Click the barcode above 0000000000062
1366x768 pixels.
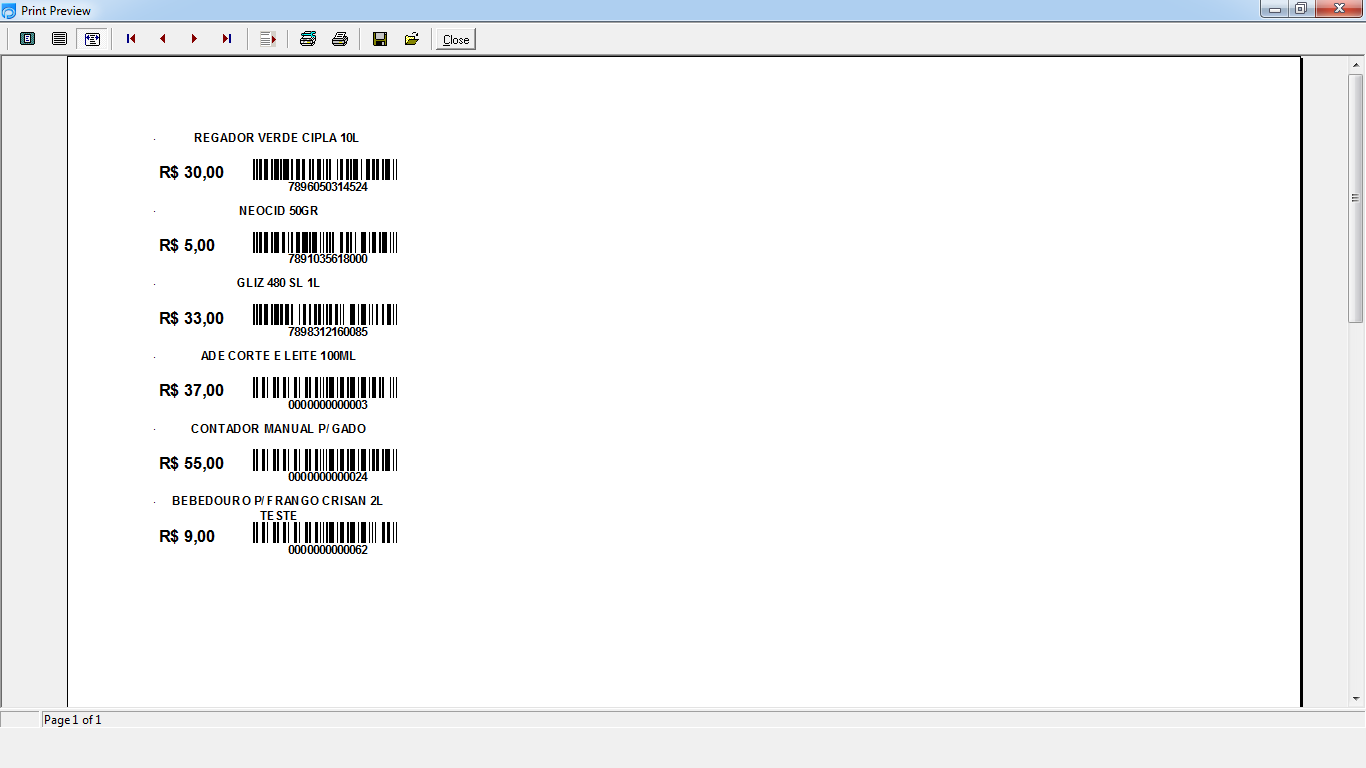click(x=325, y=532)
